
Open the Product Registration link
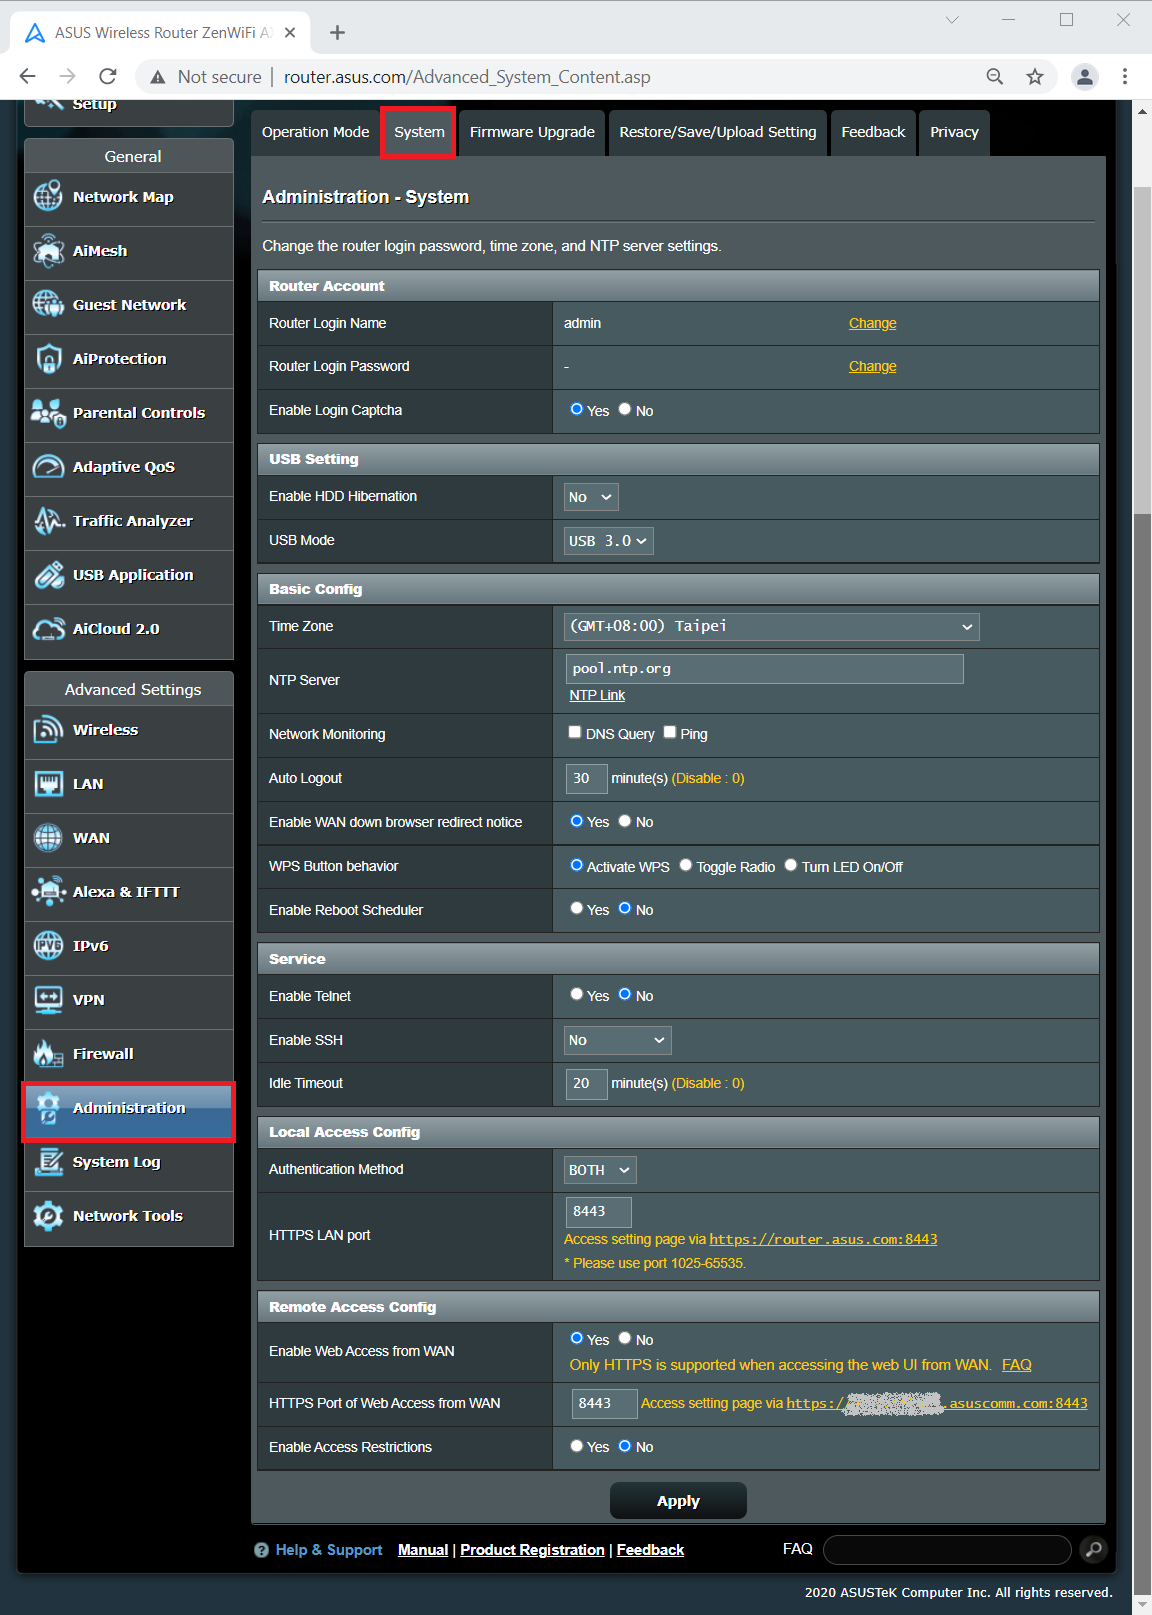(532, 1549)
